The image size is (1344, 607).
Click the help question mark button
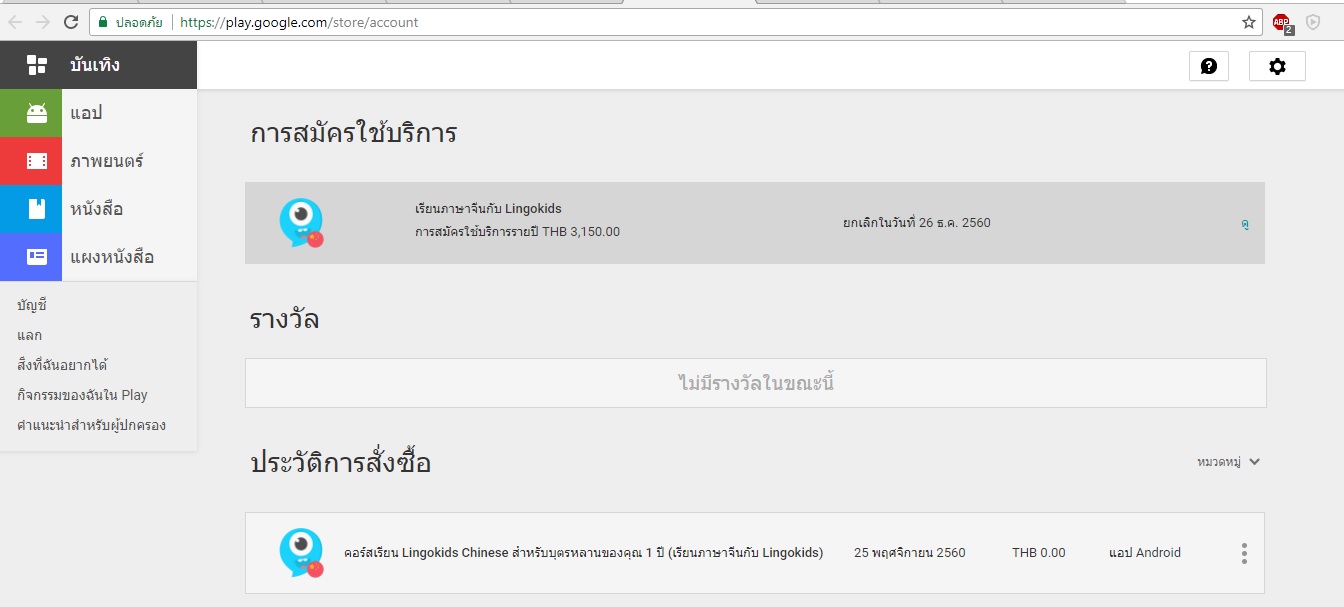pyautogui.click(x=1209, y=66)
